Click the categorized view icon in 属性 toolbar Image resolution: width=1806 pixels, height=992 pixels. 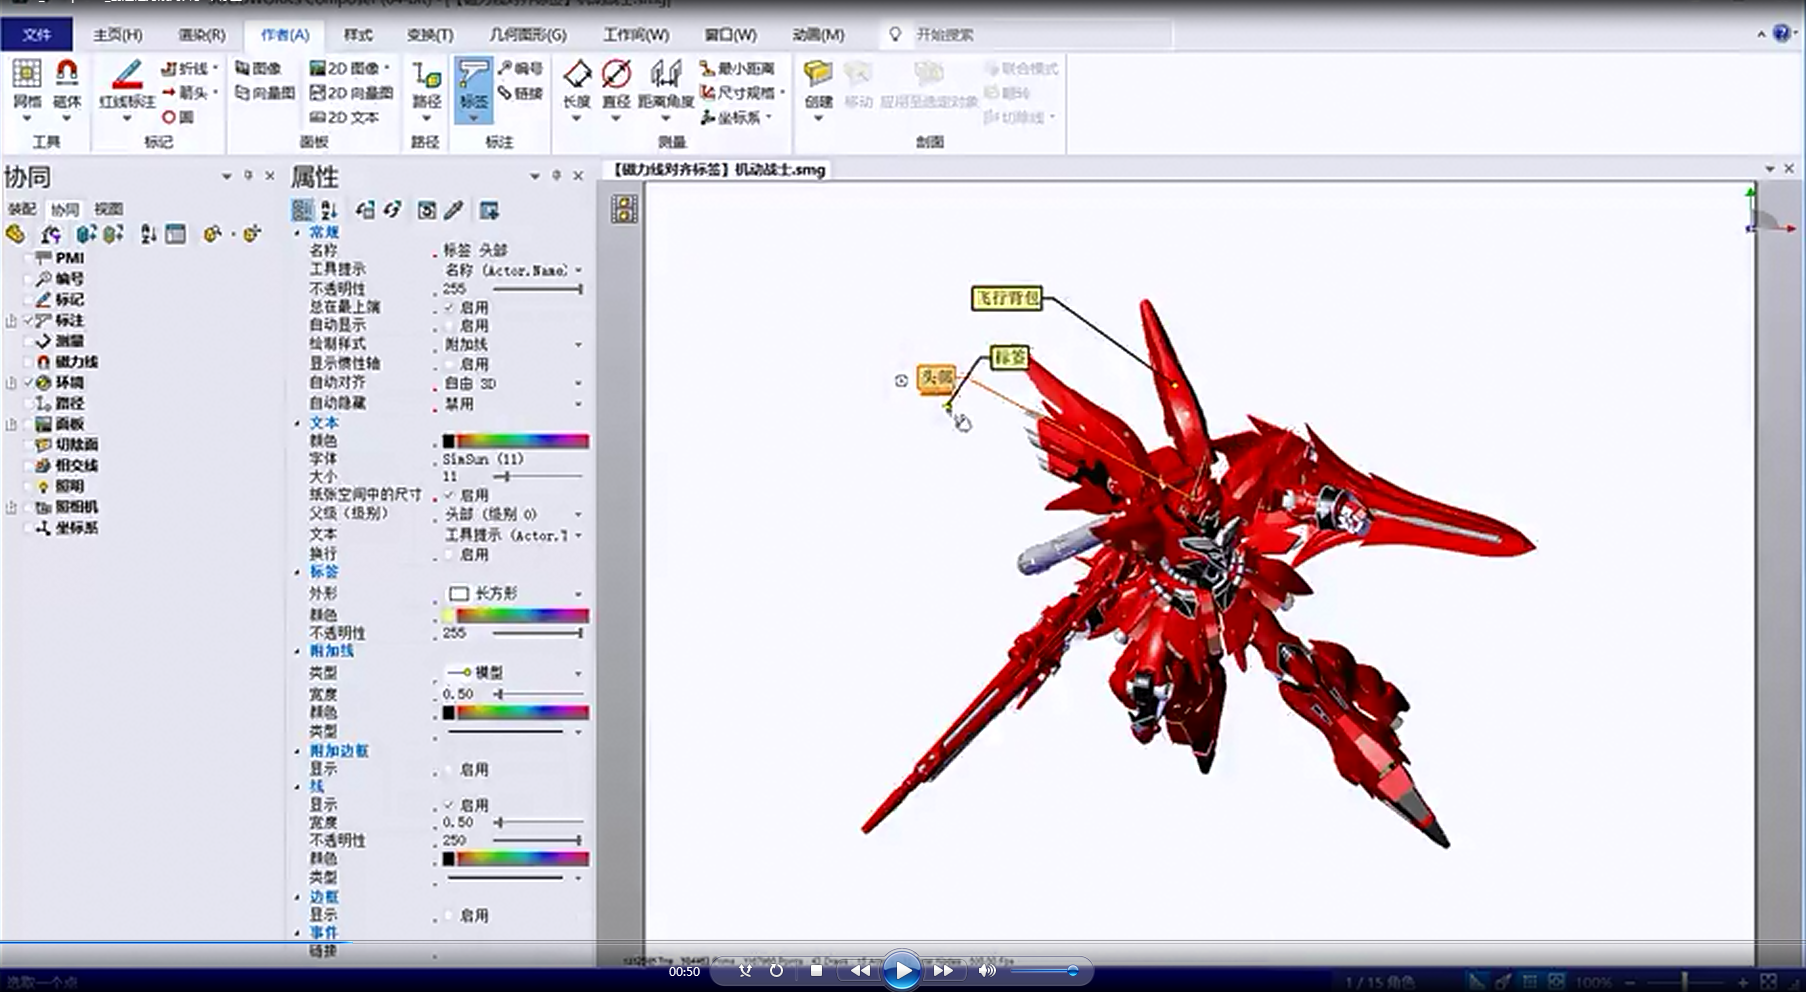[302, 210]
